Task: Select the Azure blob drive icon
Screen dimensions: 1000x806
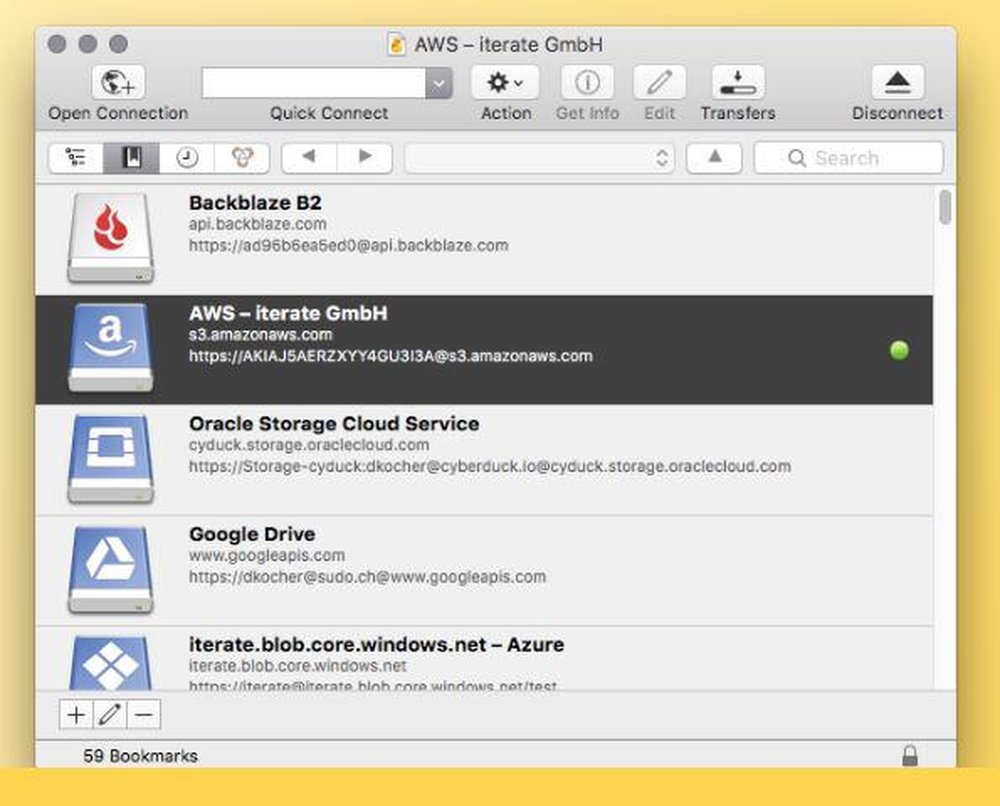Action: click(111, 663)
